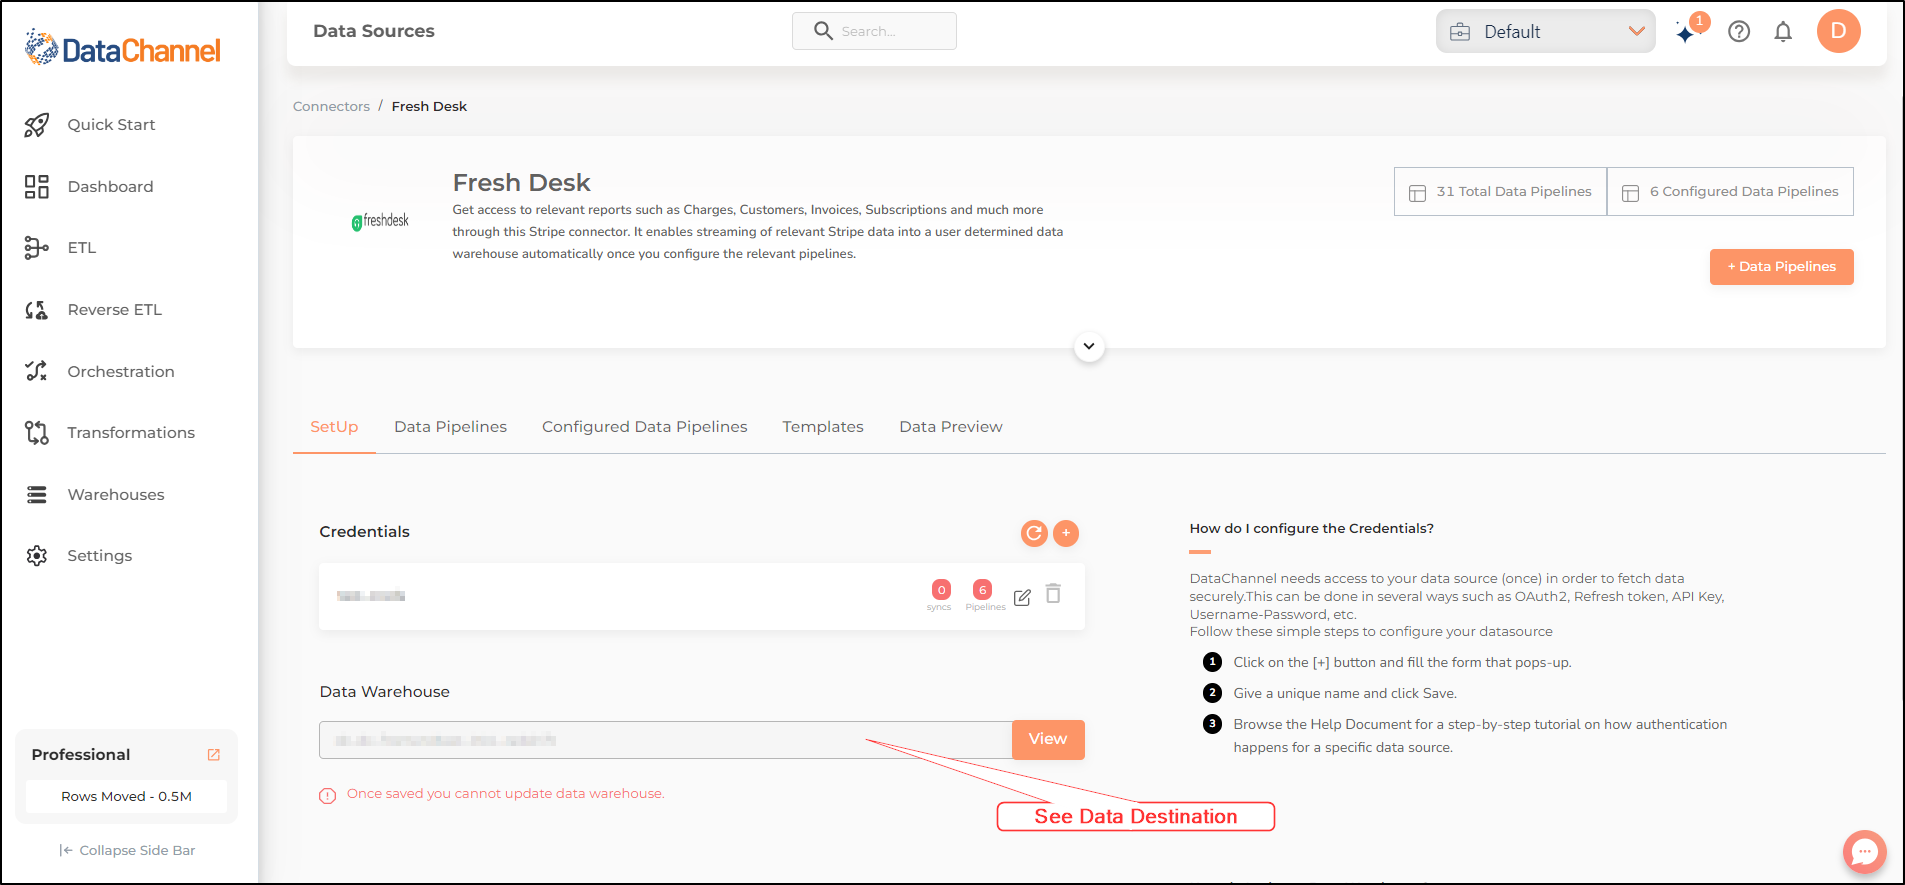Image resolution: width=1905 pixels, height=885 pixels.
Task: Click the DataChannel logo
Action: pos(122,48)
